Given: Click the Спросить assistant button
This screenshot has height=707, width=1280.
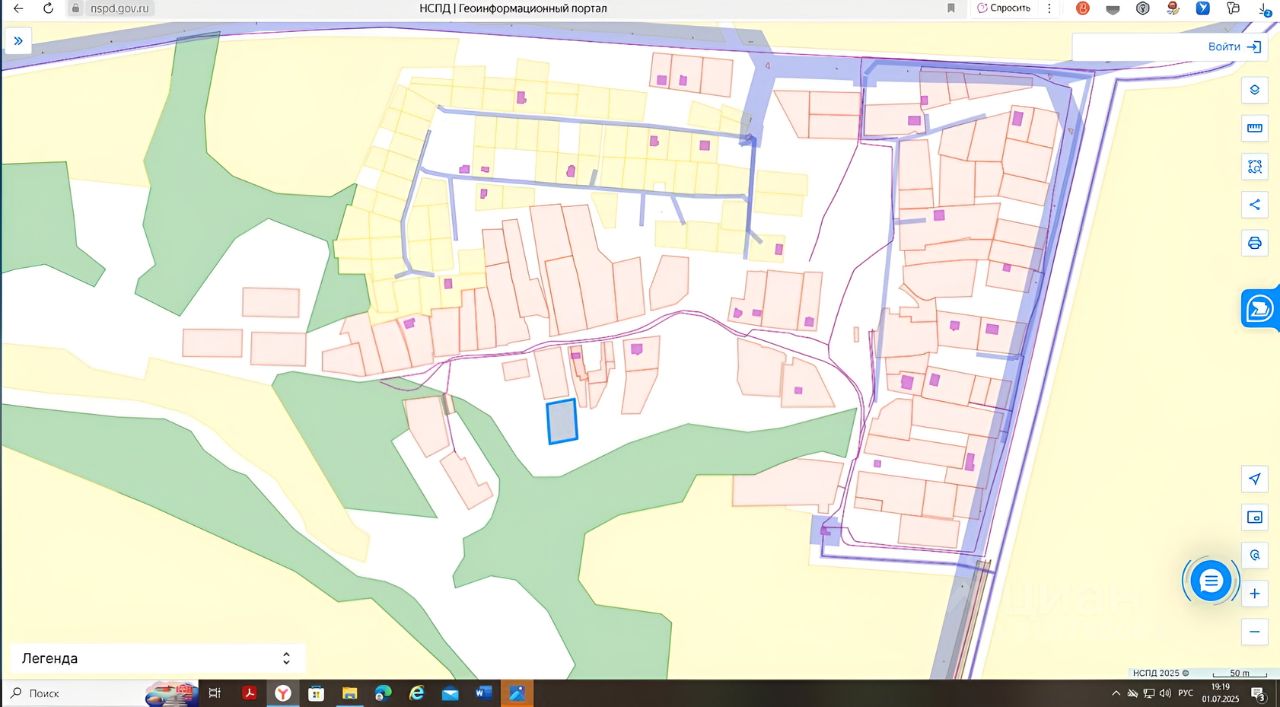Looking at the screenshot, I should [x=1003, y=8].
